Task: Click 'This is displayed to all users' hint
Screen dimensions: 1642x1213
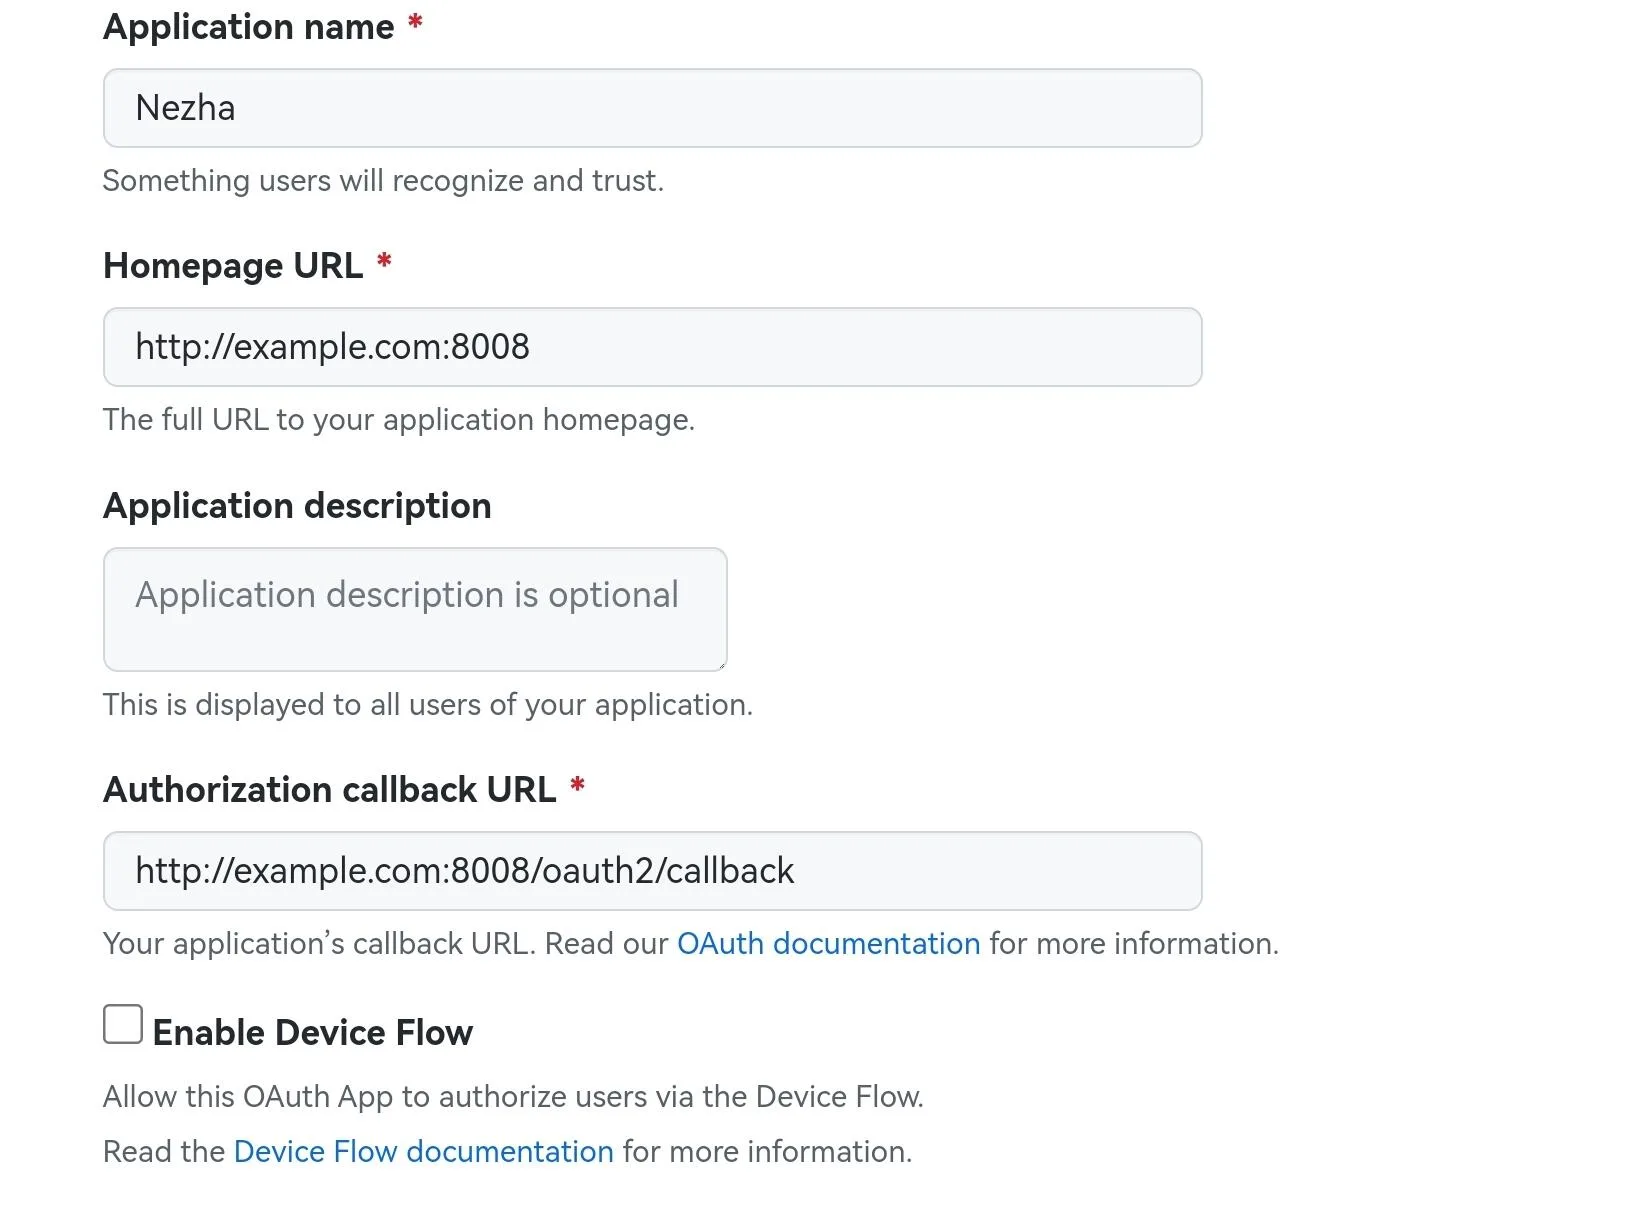Action: click(428, 705)
